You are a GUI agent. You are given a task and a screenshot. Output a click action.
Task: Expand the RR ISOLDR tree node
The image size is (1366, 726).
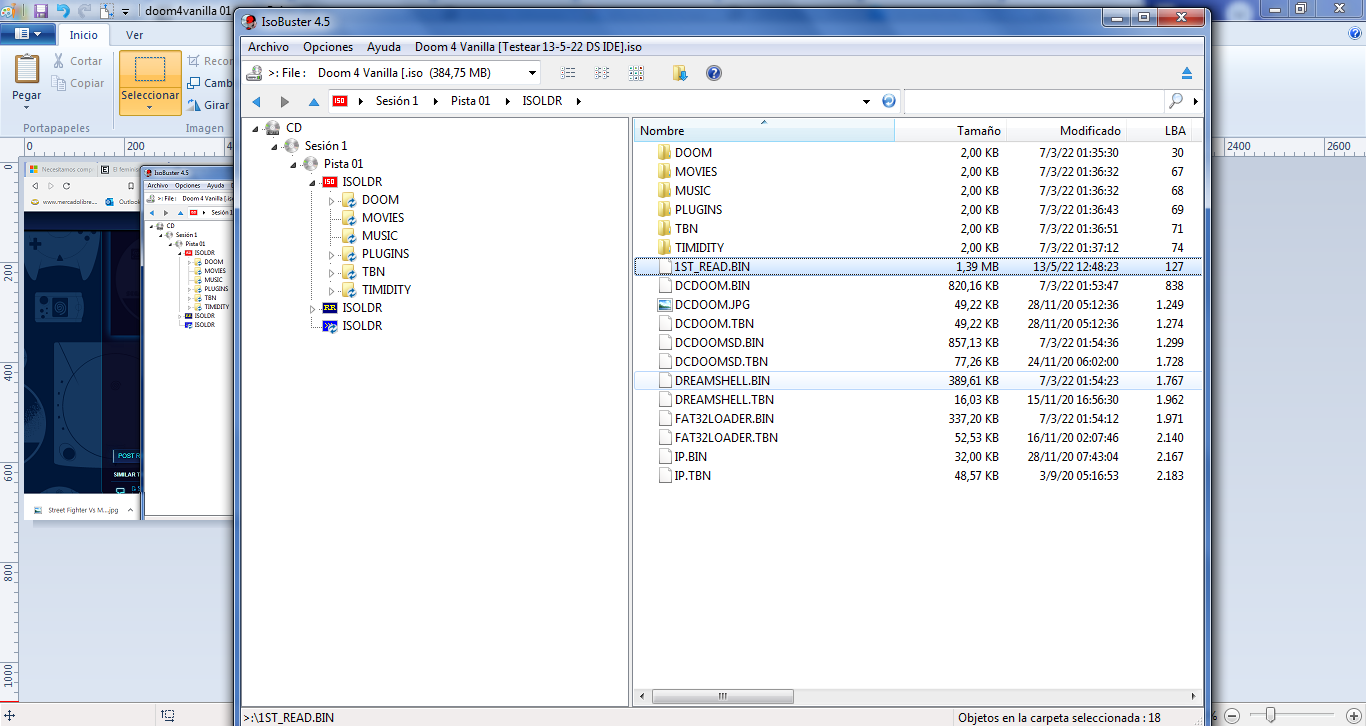pyautogui.click(x=313, y=308)
